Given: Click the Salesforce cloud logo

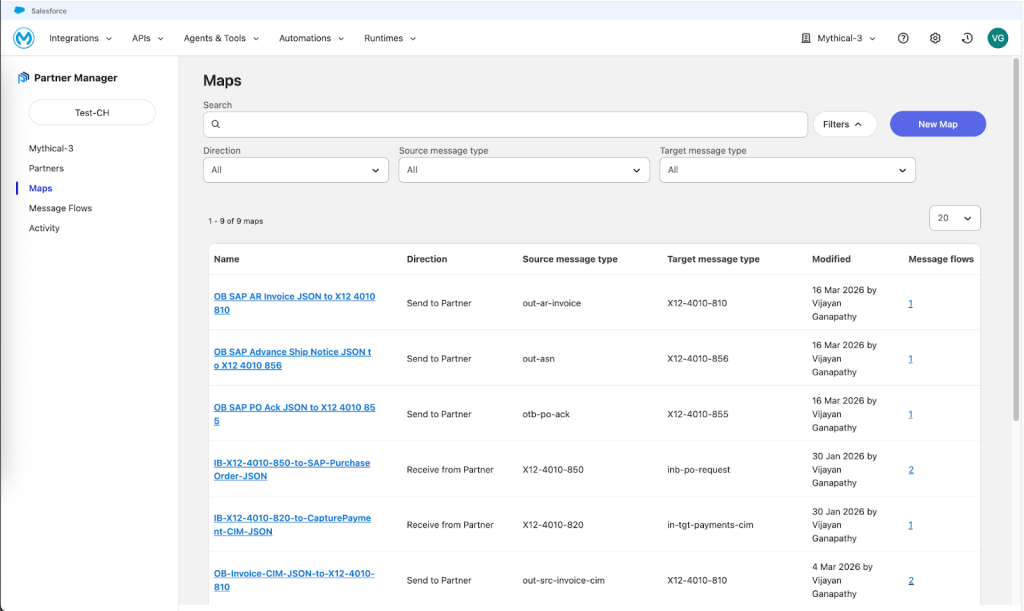Looking at the screenshot, I should (x=19, y=10).
